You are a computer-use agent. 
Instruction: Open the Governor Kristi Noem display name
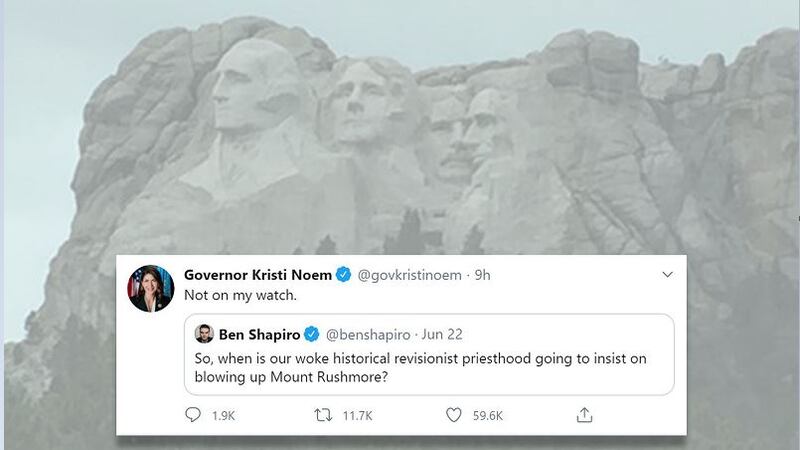click(259, 275)
